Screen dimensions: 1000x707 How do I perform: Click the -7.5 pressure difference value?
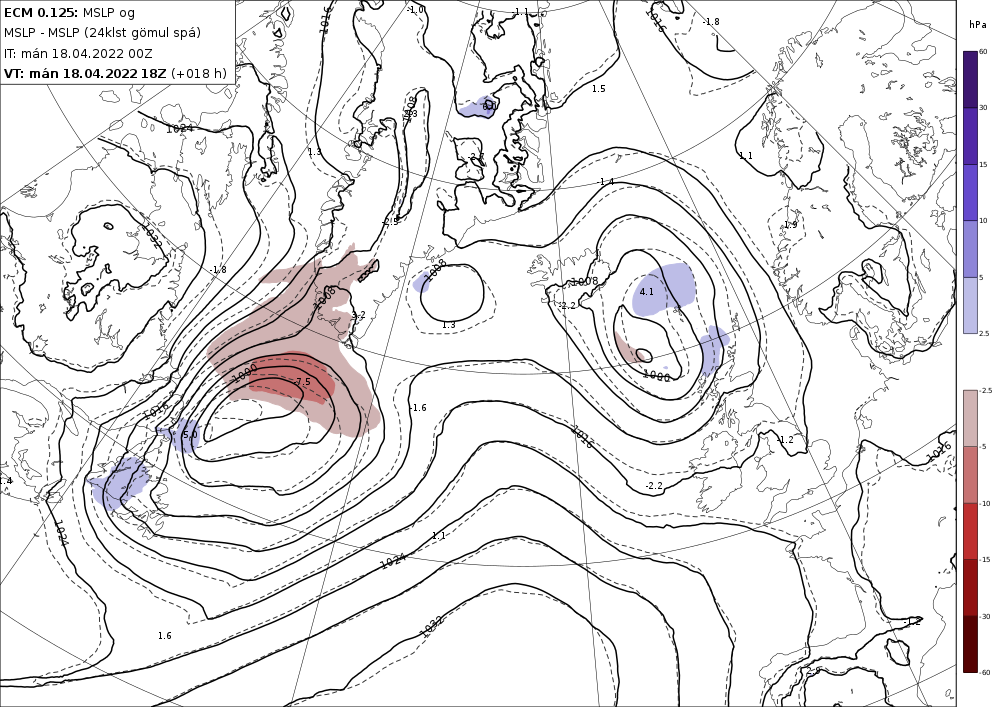302,382
